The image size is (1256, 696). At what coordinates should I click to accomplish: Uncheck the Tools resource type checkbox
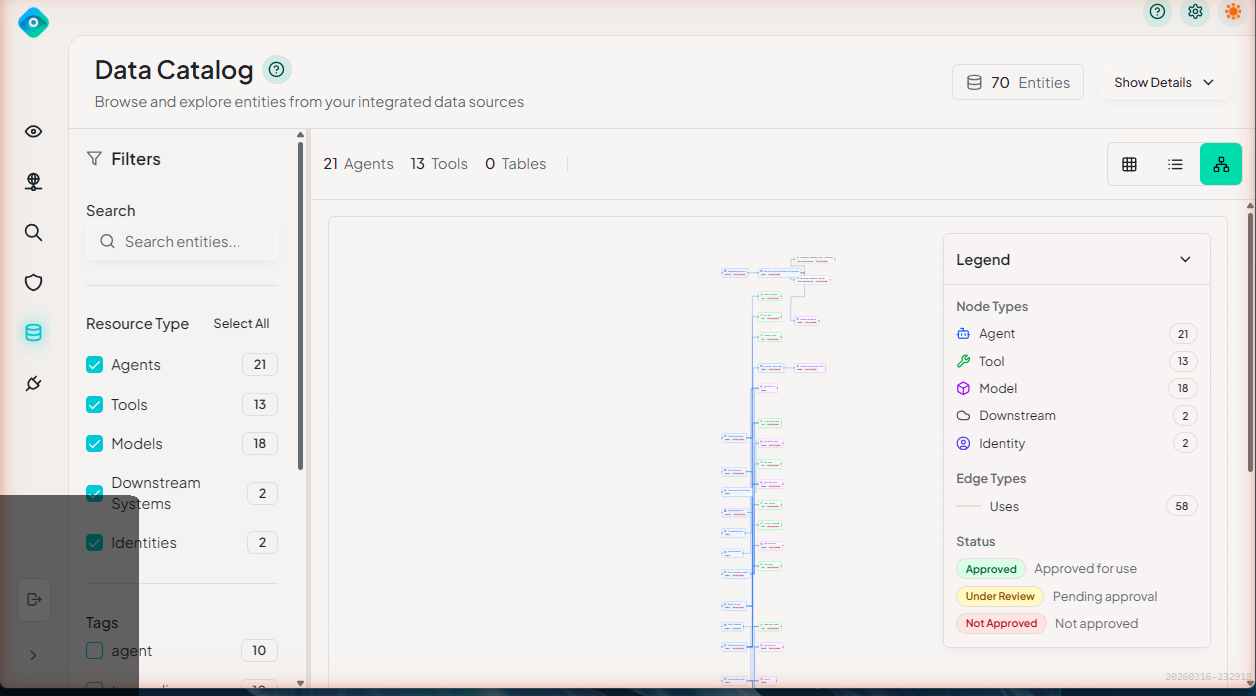click(x=95, y=405)
